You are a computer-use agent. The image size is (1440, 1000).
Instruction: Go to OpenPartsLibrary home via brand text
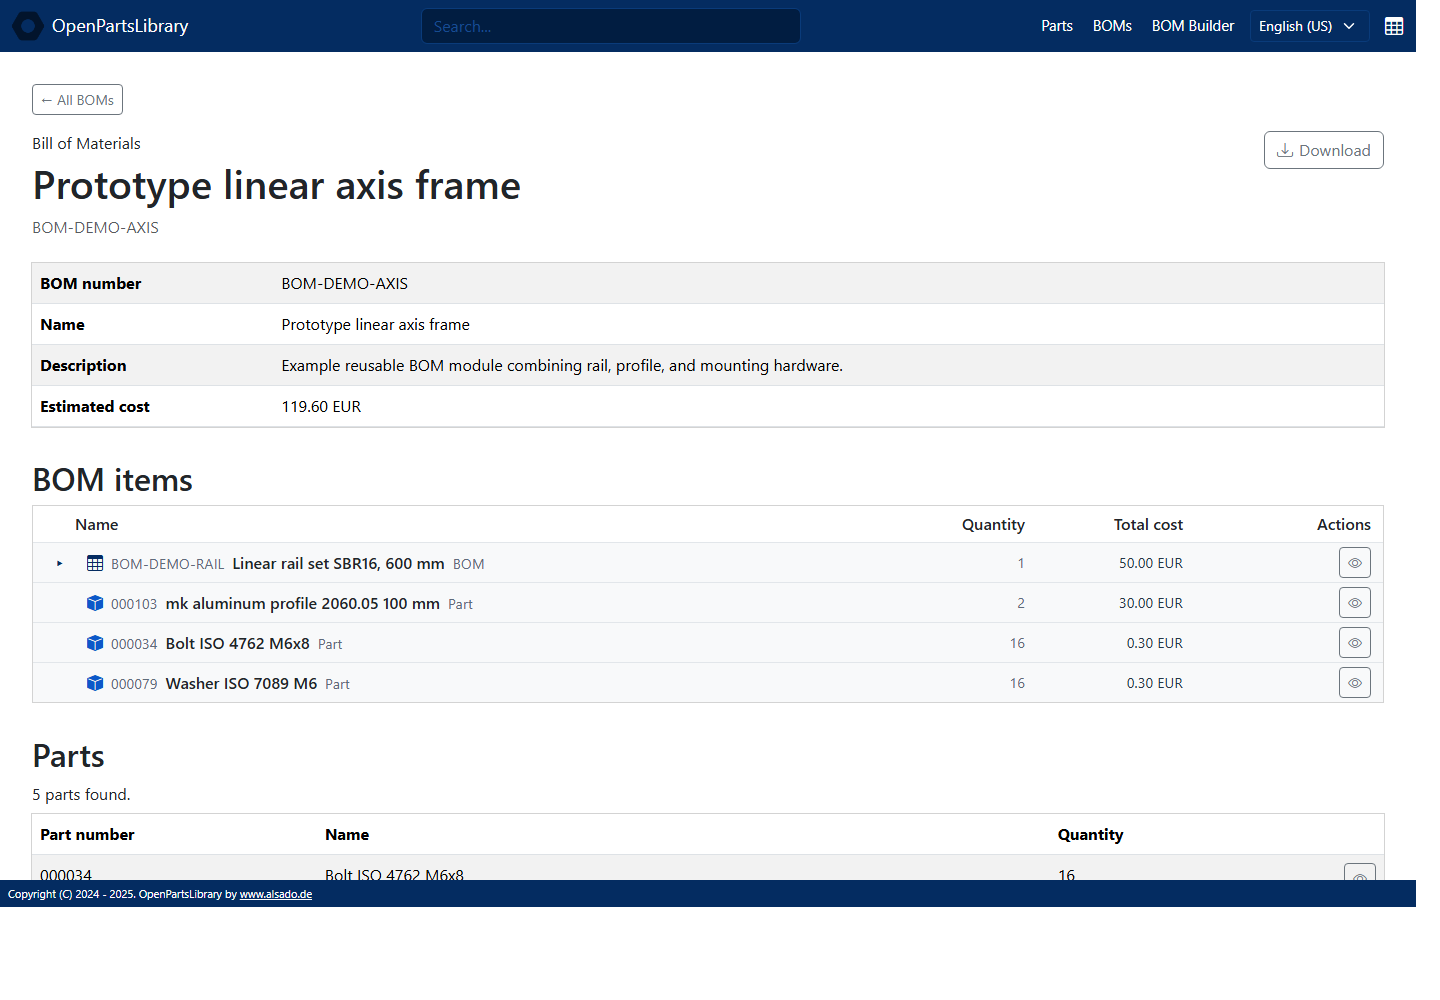point(120,26)
